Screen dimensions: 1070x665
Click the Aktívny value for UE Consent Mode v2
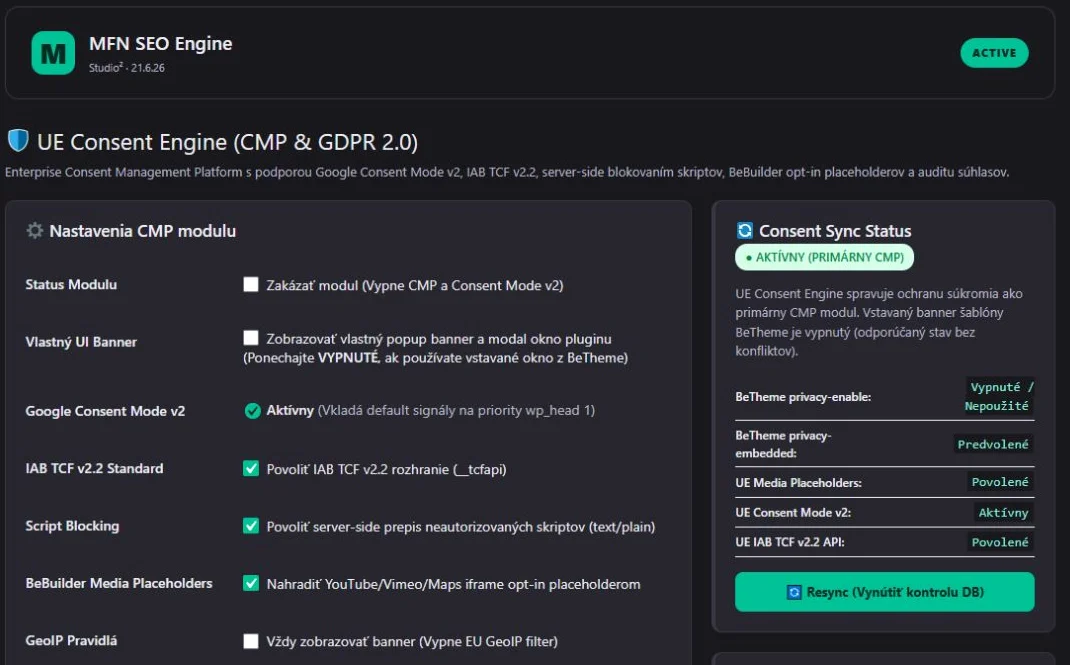tap(1003, 512)
